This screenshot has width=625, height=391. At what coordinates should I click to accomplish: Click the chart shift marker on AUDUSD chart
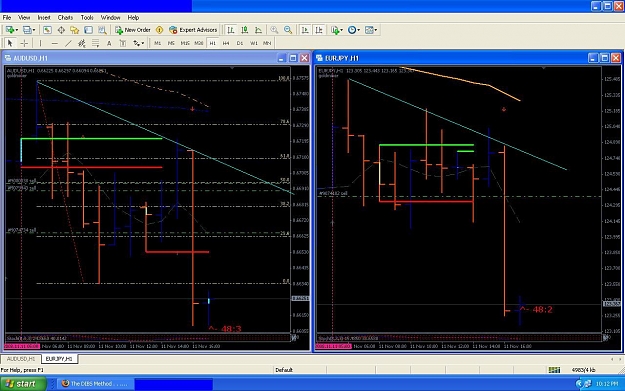[x=232, y=68]
